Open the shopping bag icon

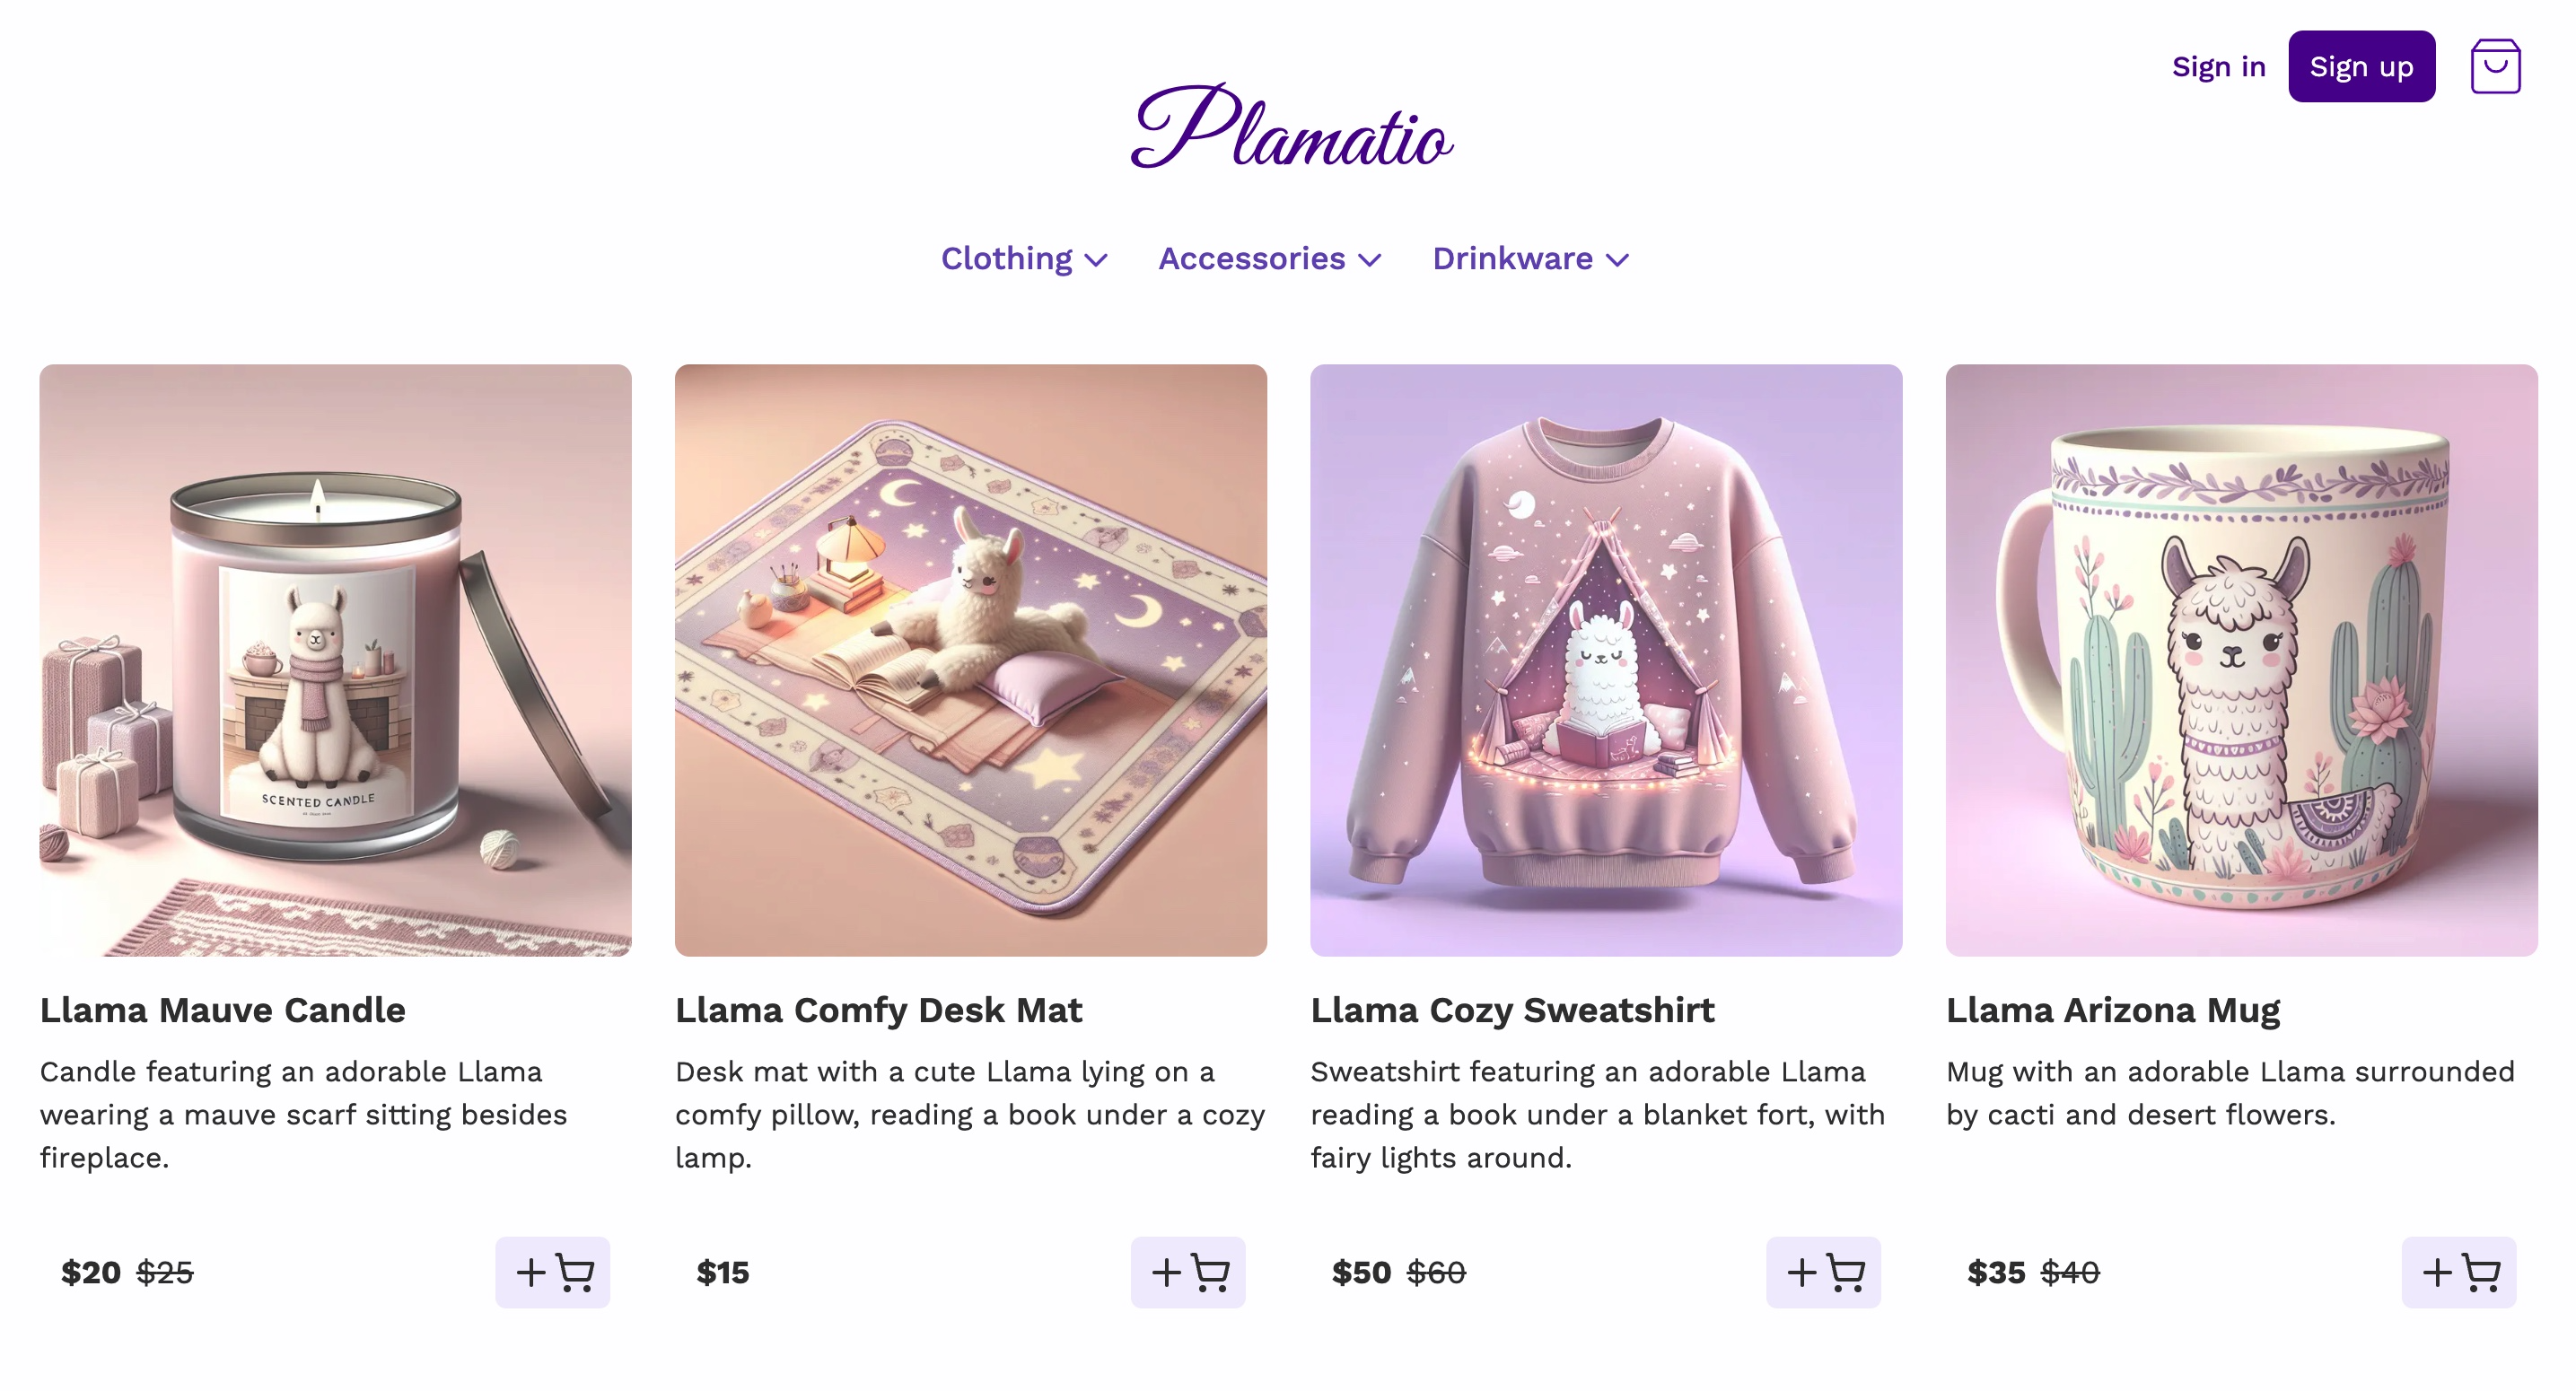[x=2495, y=66]
